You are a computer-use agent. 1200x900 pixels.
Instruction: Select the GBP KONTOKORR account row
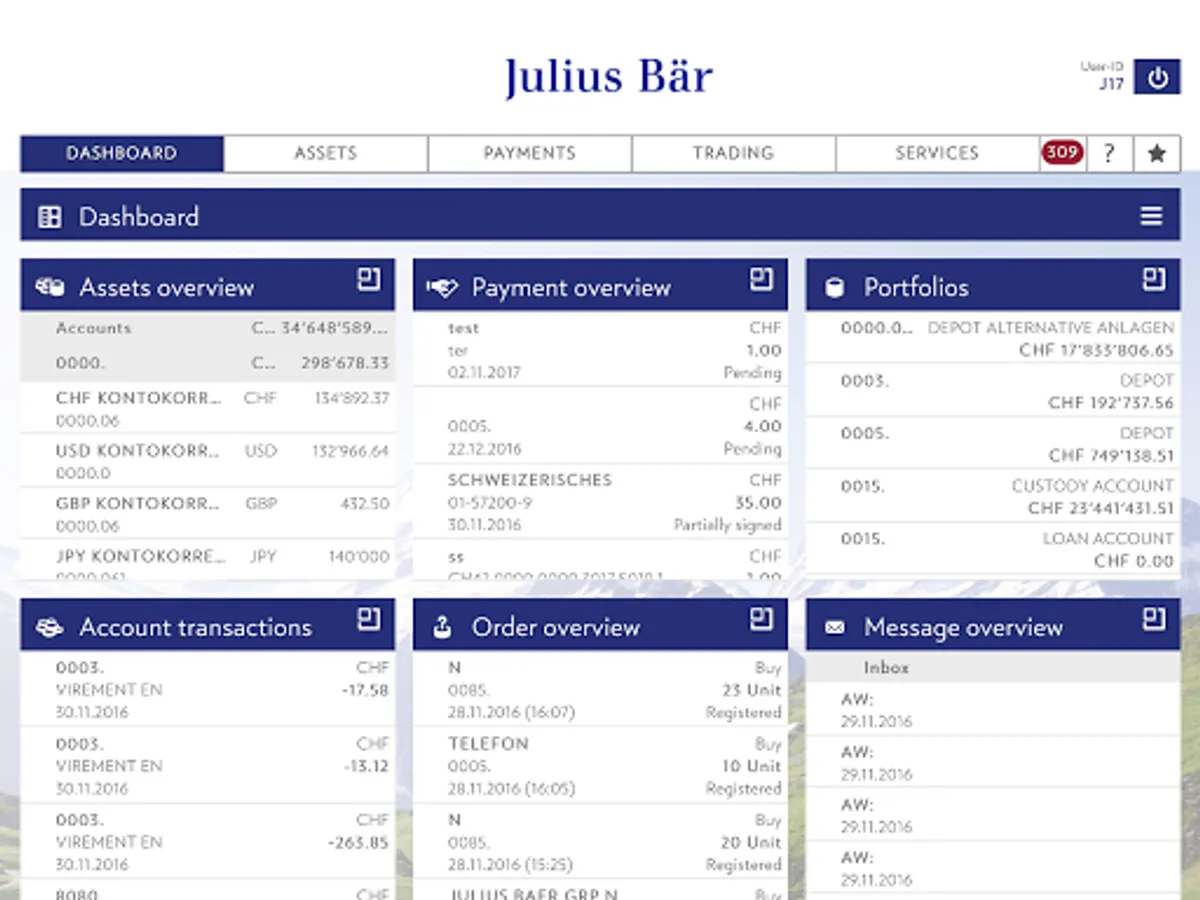(208, 514)
